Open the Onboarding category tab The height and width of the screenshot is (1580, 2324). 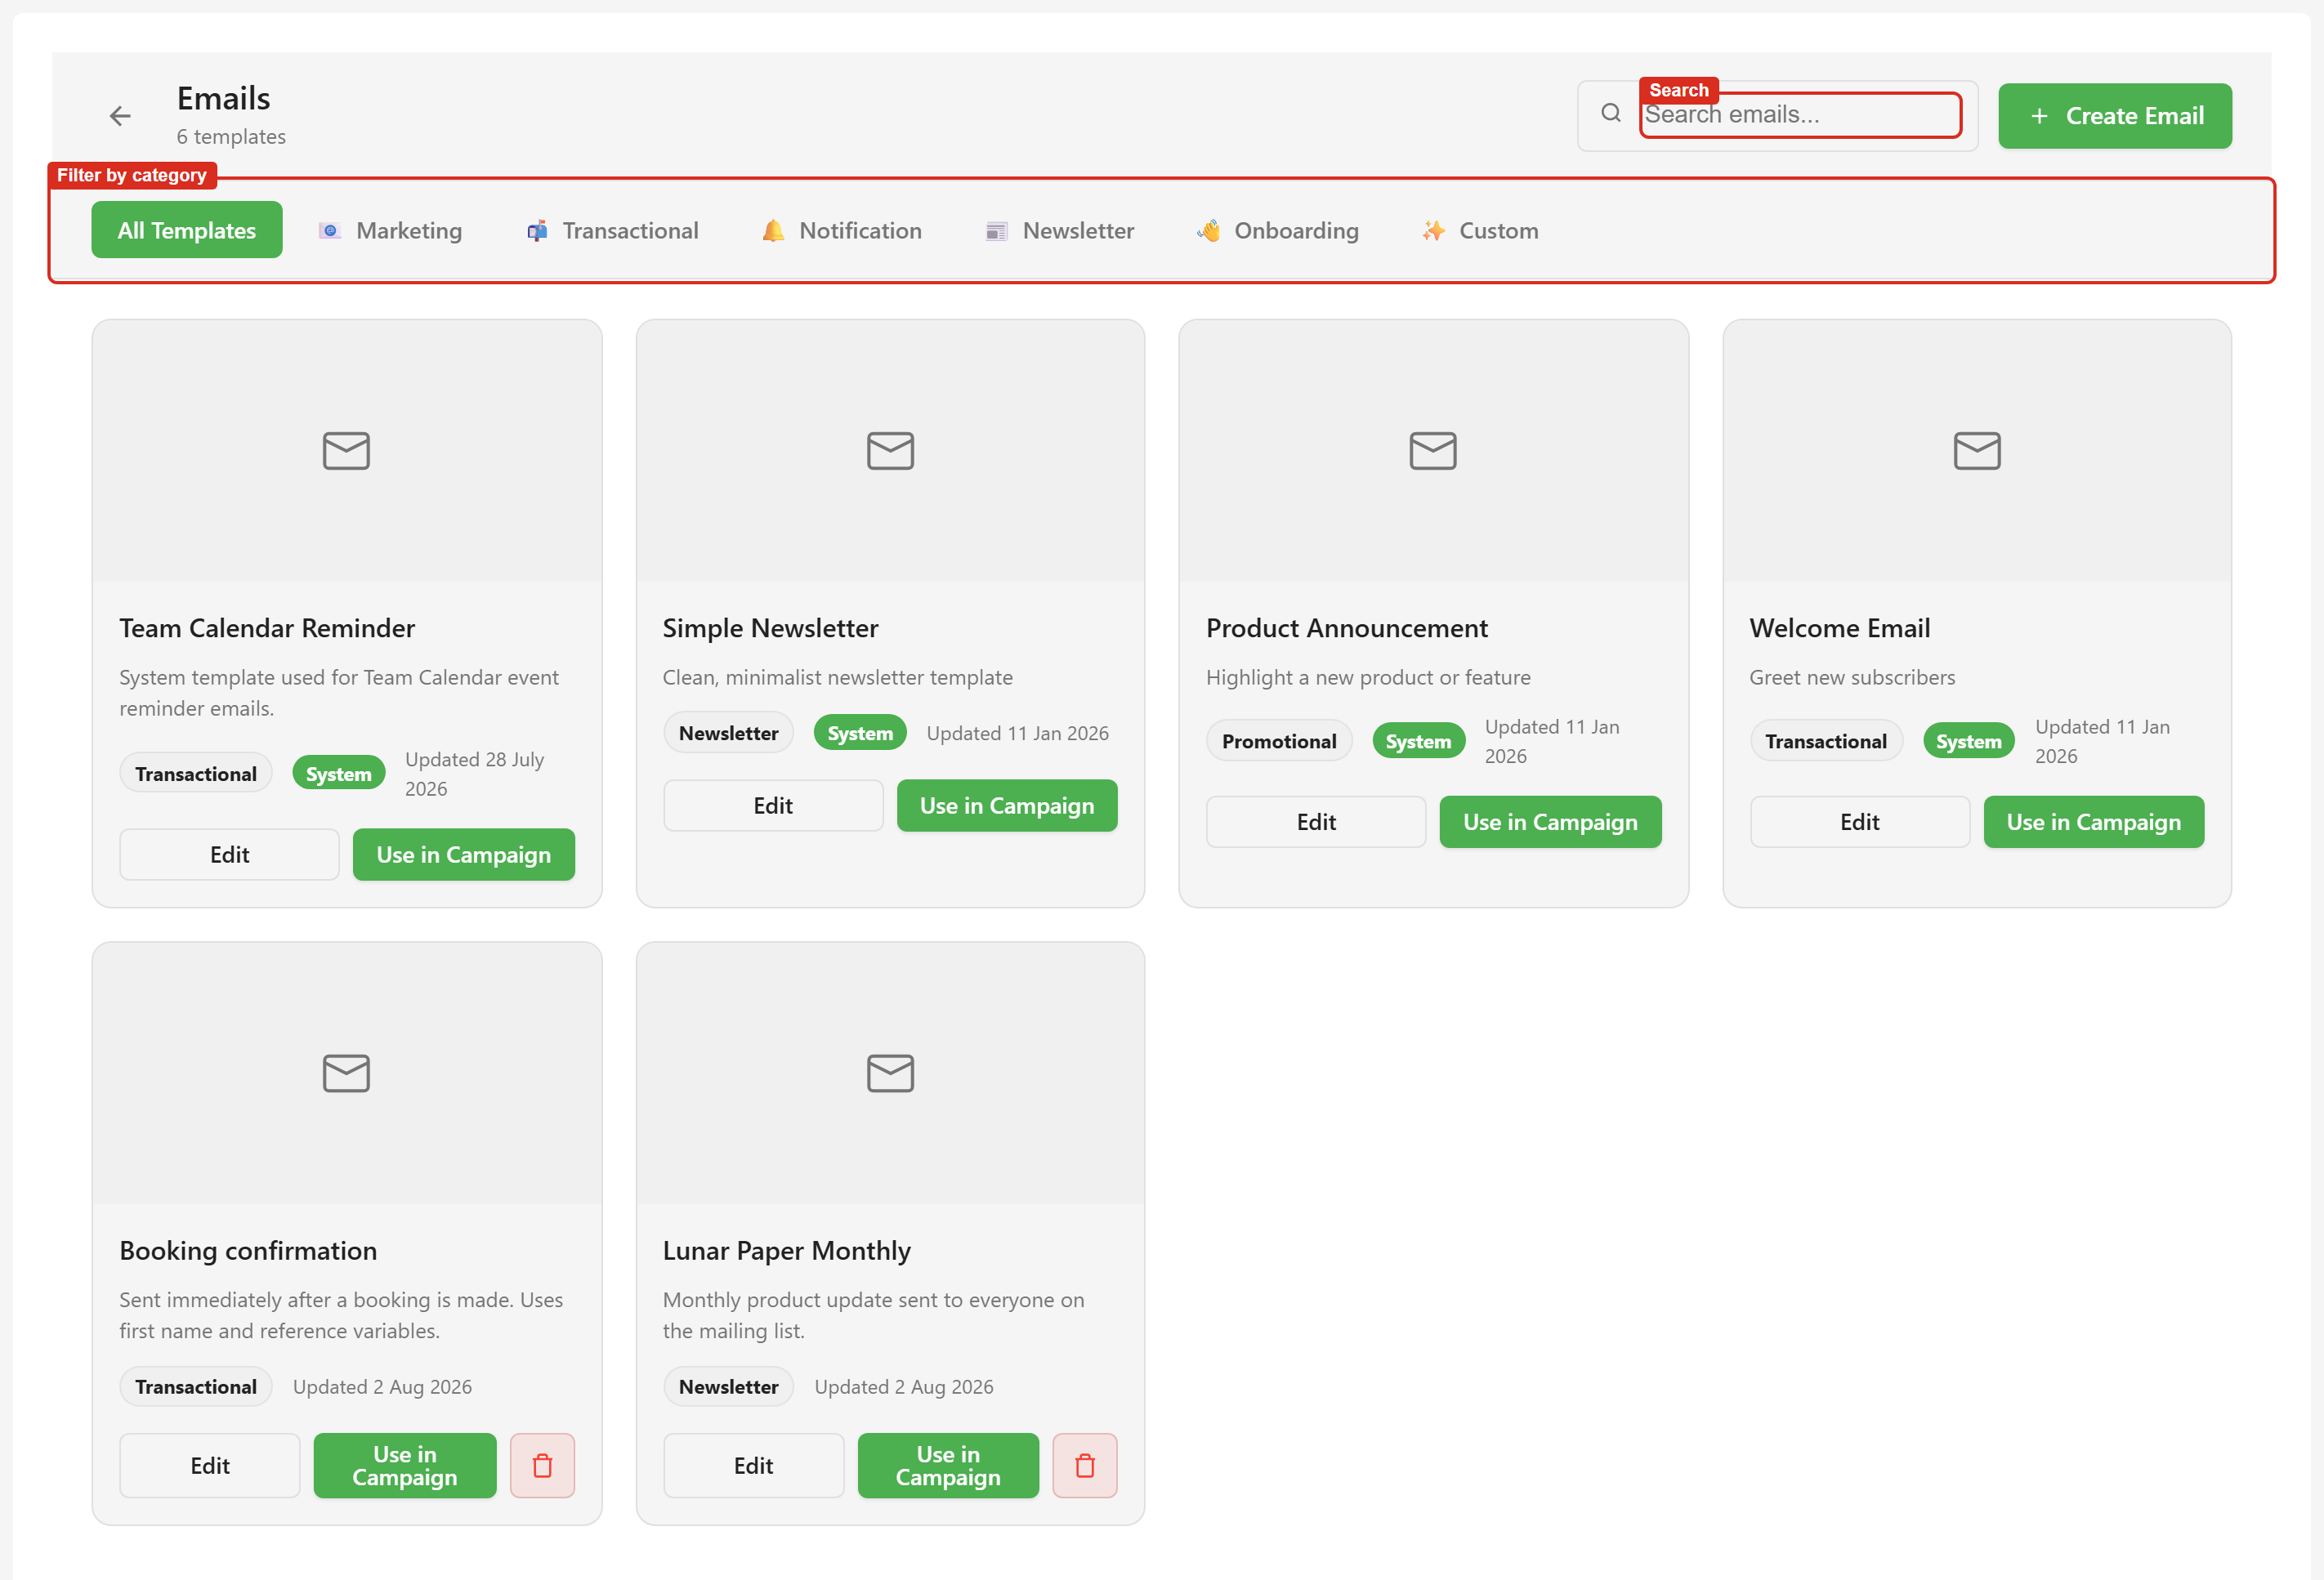click(x=1278, y=230)
